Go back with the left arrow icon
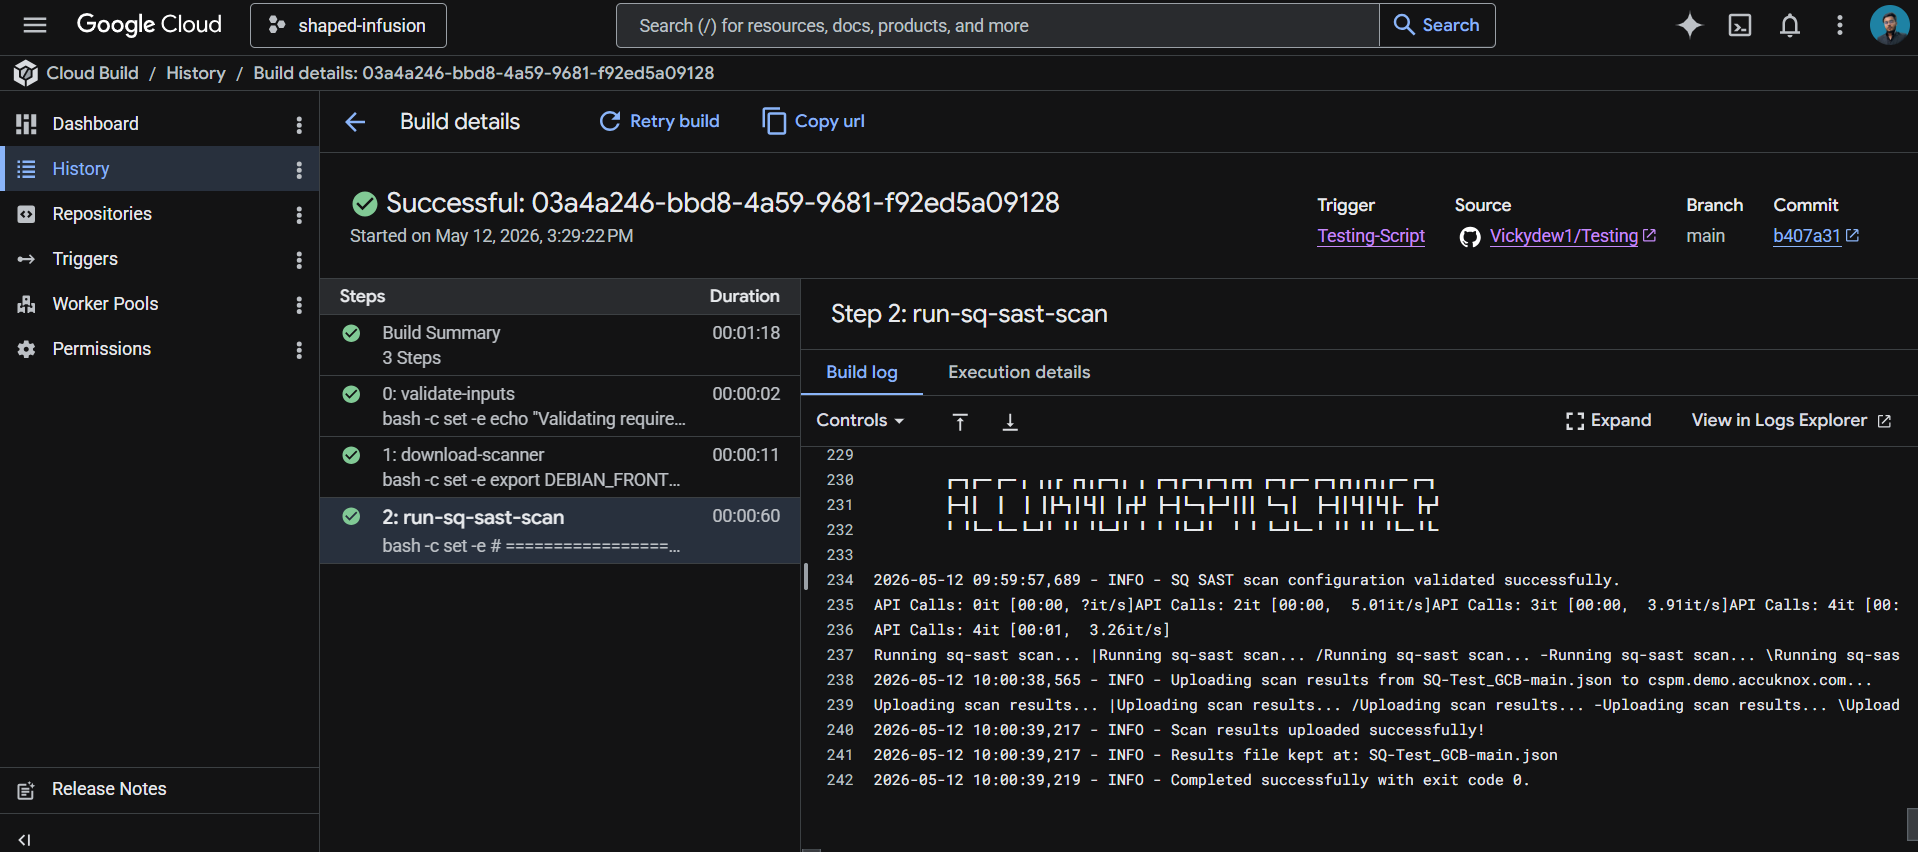This screenshot has width=1918, height=852. click(x=355, y=122)
